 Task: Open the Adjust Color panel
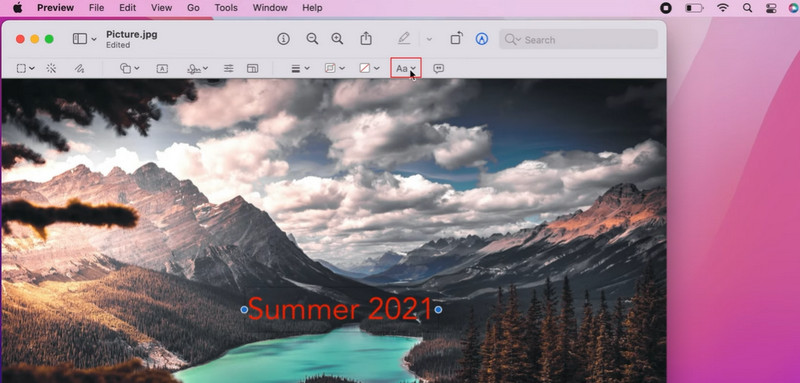pos(229,68)
